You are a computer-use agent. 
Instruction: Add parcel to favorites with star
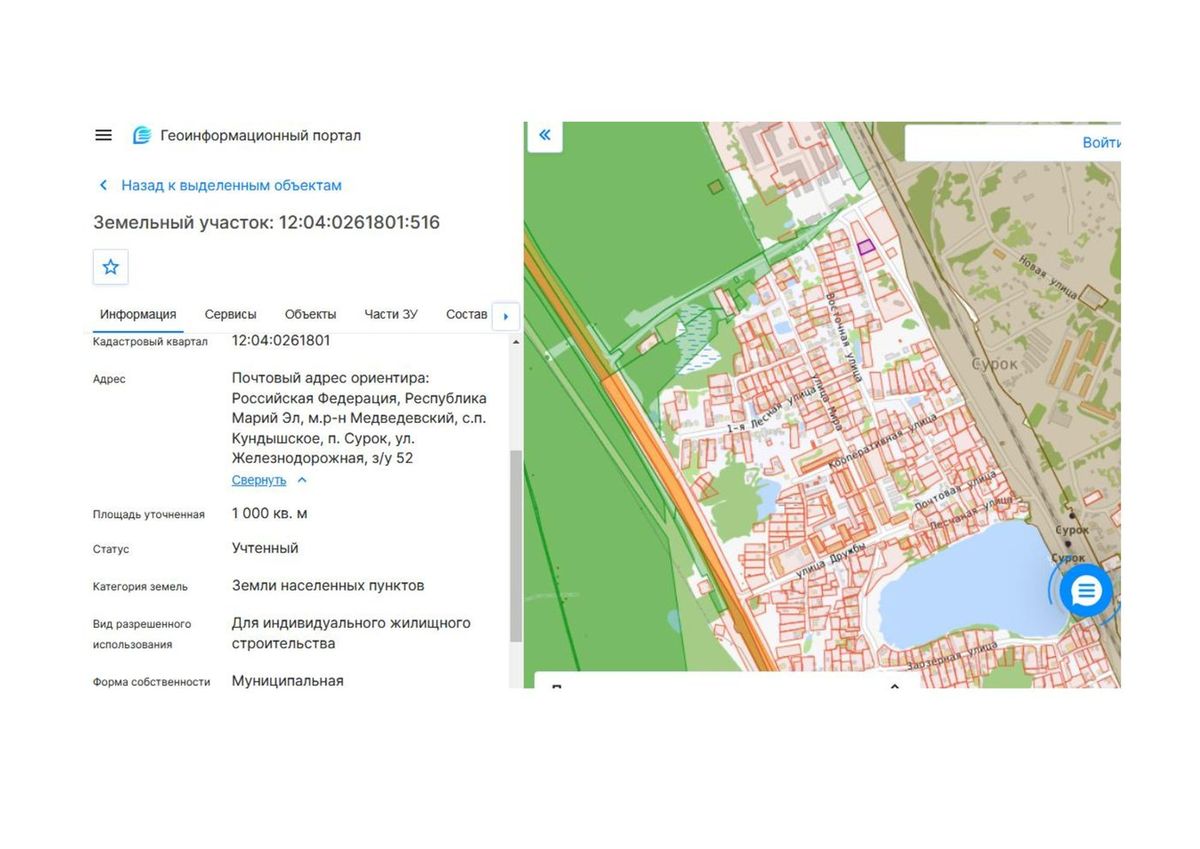pyautogui.click(x=111, y=267)
